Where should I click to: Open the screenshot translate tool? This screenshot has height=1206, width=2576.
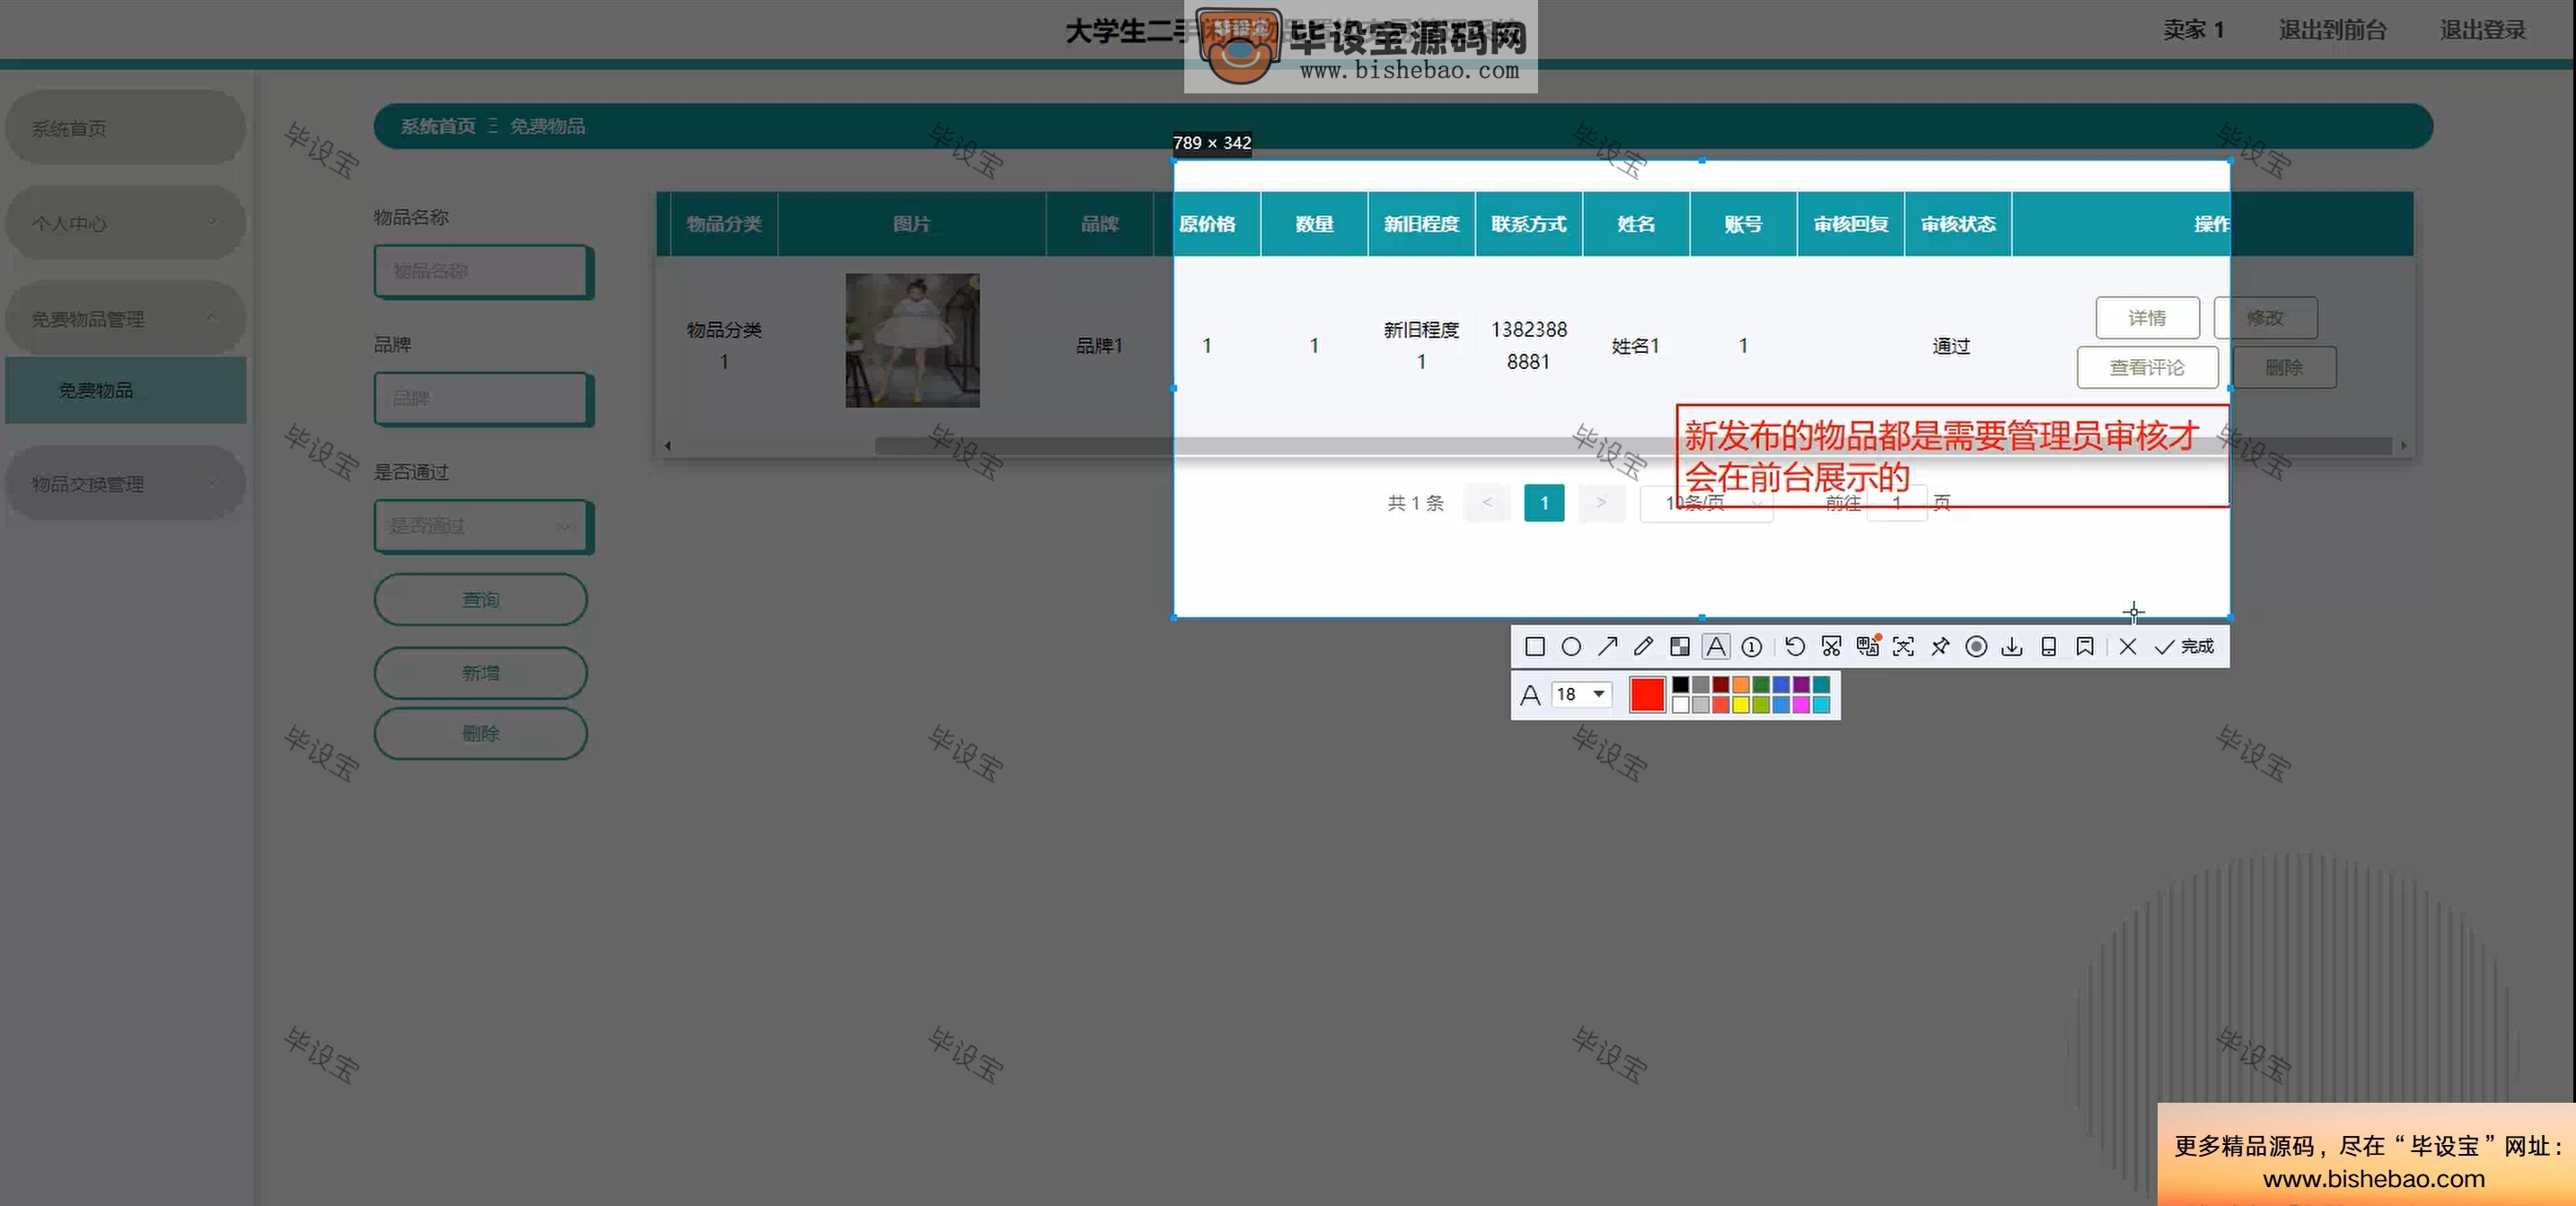[x=1867, y=647]
